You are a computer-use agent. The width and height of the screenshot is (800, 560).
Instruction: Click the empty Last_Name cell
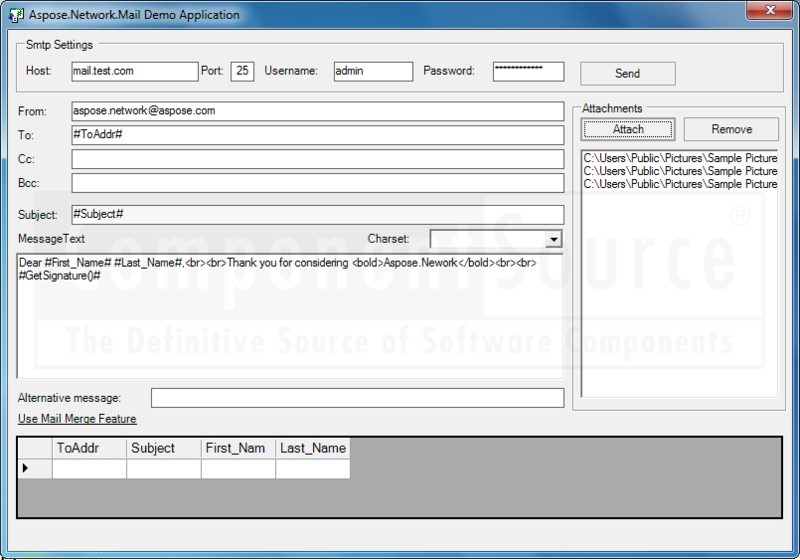click(x=313, y=469)
